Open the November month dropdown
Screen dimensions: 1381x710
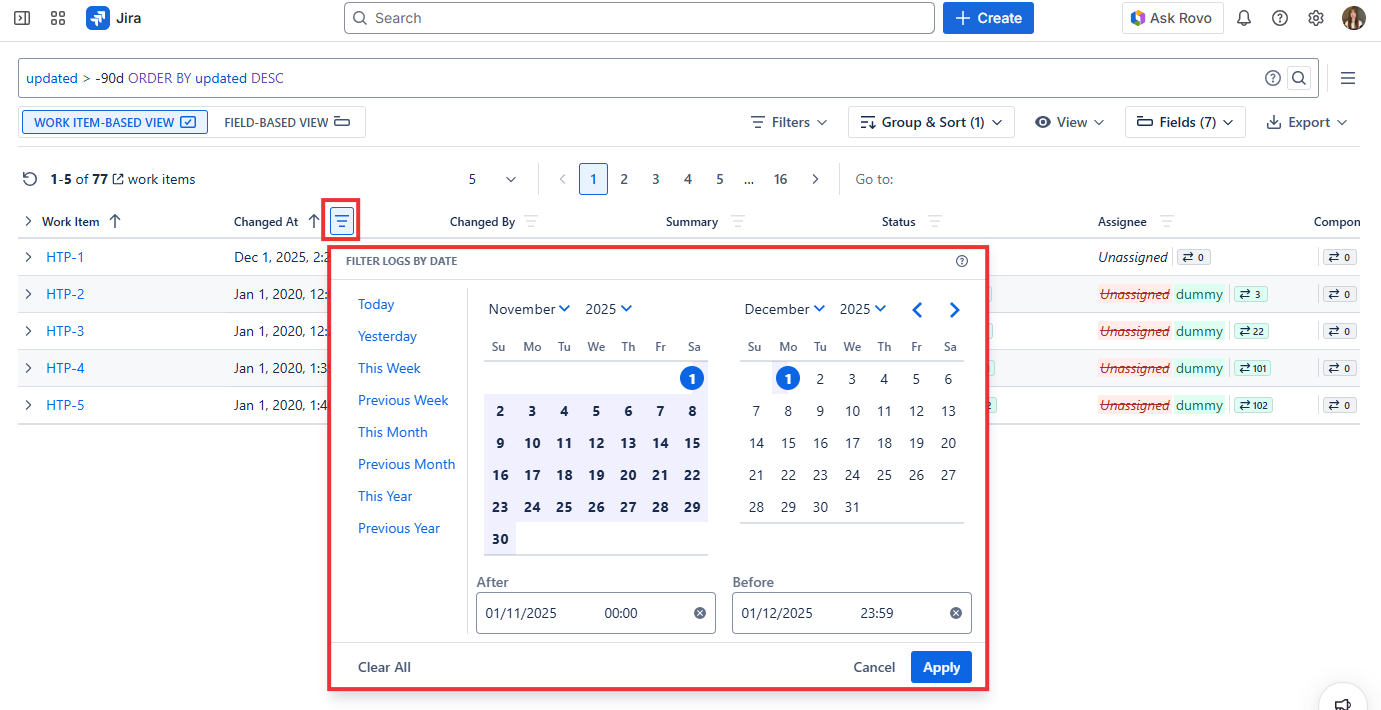[x=529, y=309]
